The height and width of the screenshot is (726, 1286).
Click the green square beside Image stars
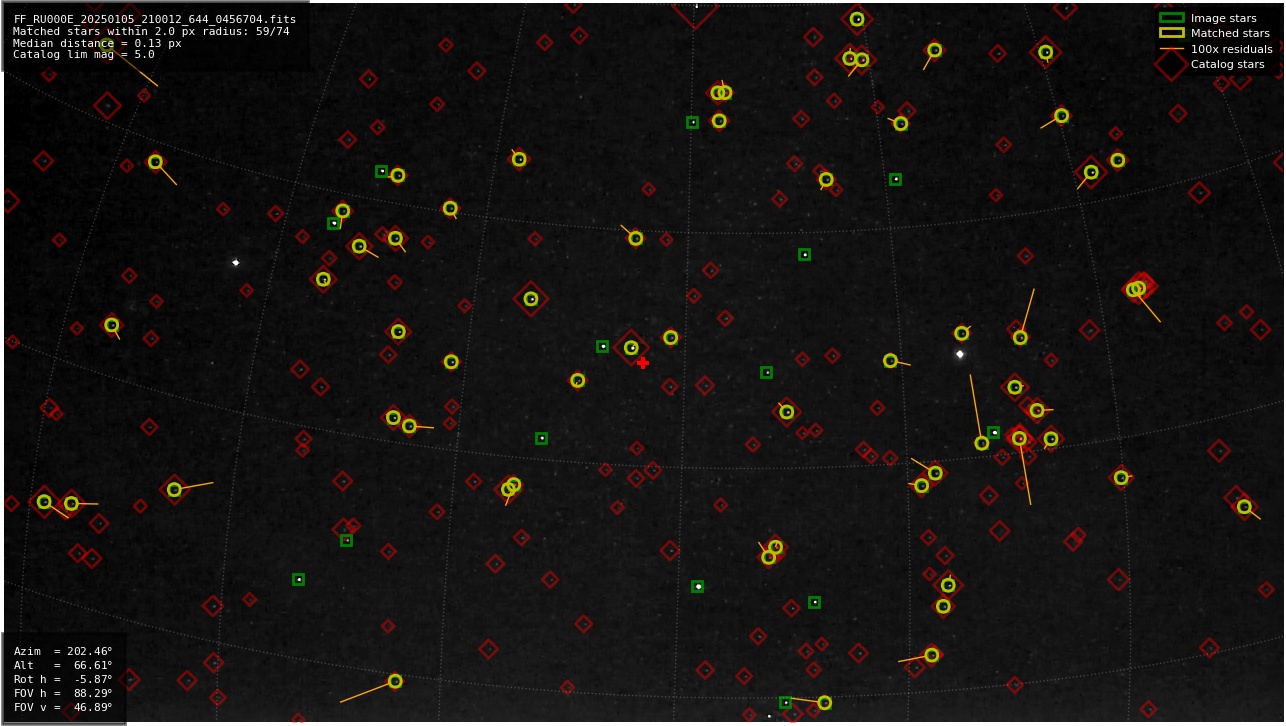[1171, 18]
